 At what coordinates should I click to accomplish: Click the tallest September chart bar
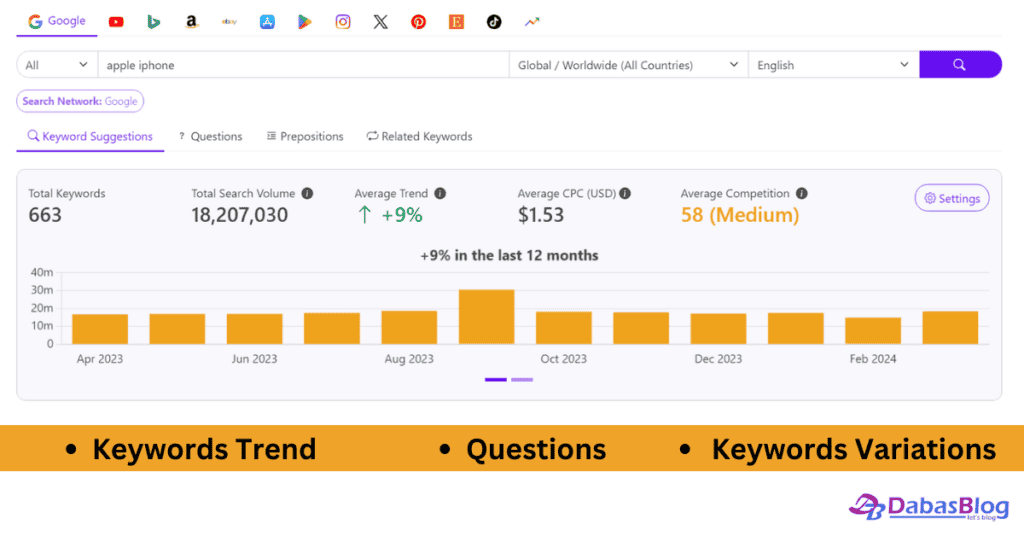(487, 317)
